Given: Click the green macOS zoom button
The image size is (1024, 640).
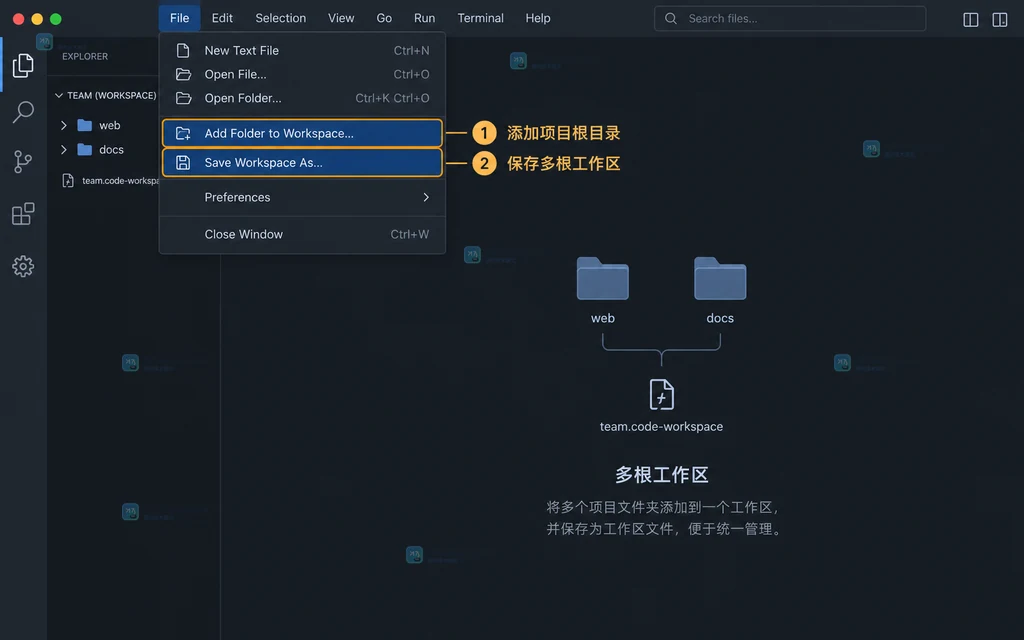Looking at the screenshot, I should click(56, 19).
